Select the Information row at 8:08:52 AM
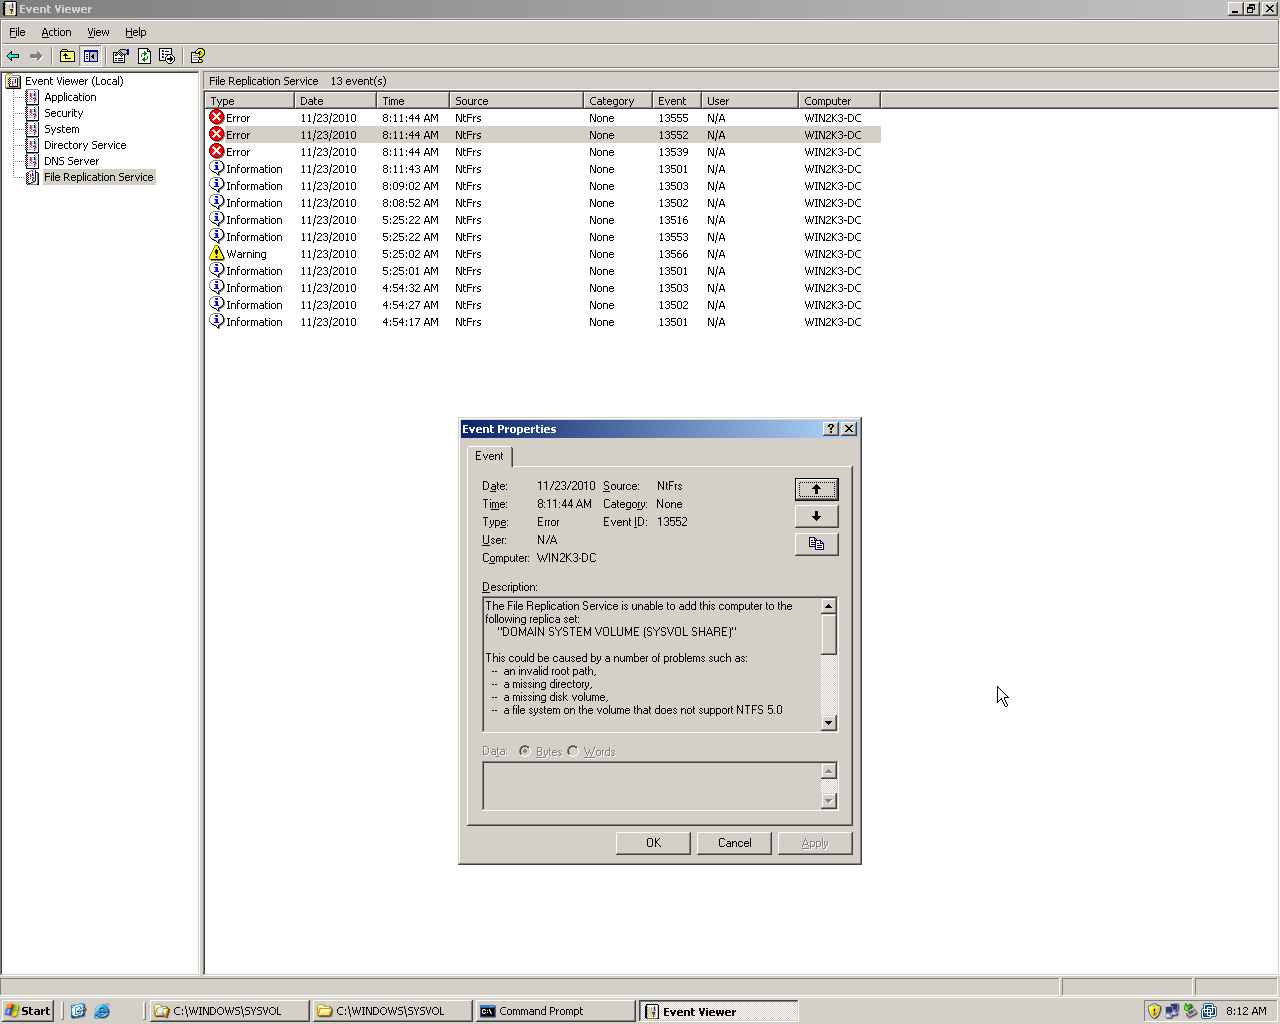This screenshot has width=1280, height=1024. [x=543, y=203]
